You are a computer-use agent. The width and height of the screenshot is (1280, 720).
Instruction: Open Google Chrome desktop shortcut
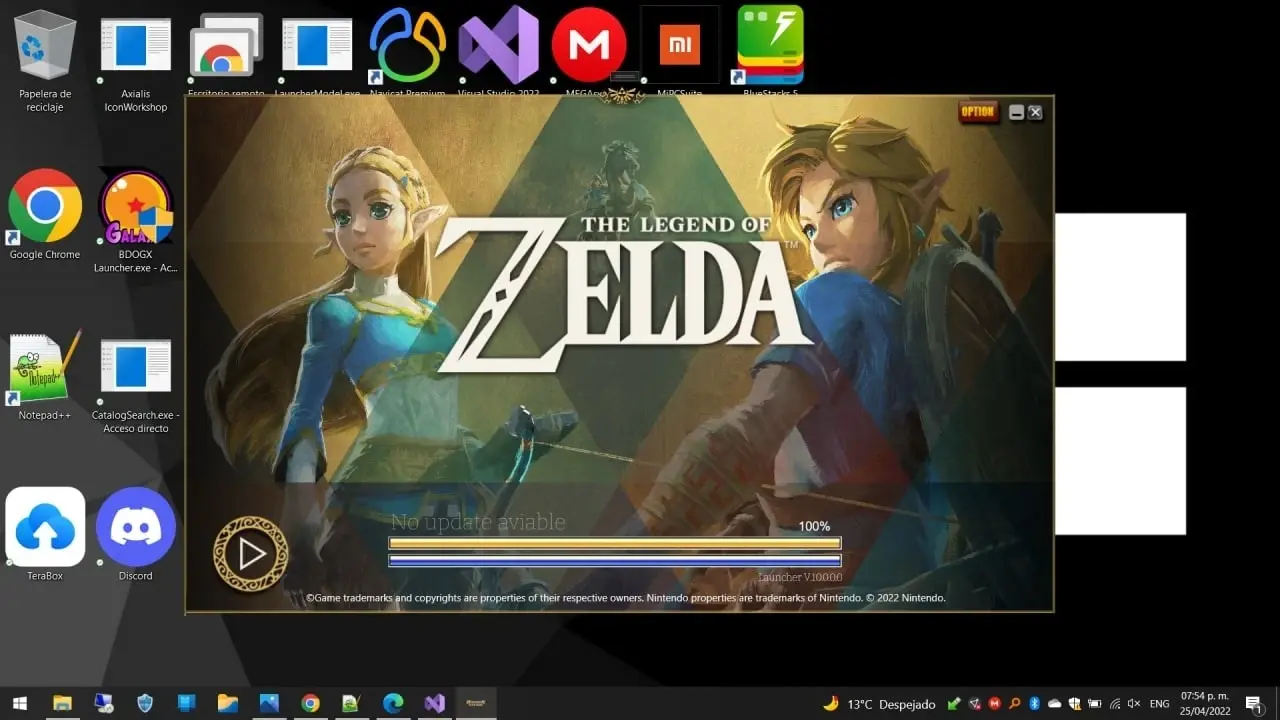[x=45, y=213]
